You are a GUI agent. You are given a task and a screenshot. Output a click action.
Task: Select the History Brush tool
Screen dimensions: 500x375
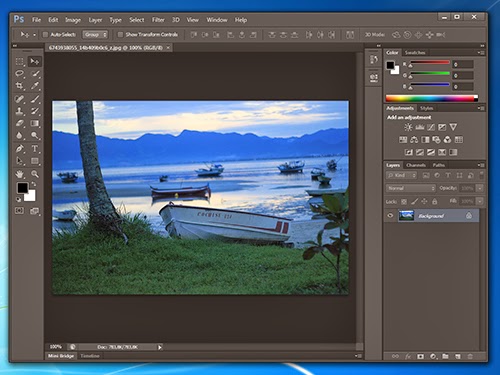[x=35, y=111]
